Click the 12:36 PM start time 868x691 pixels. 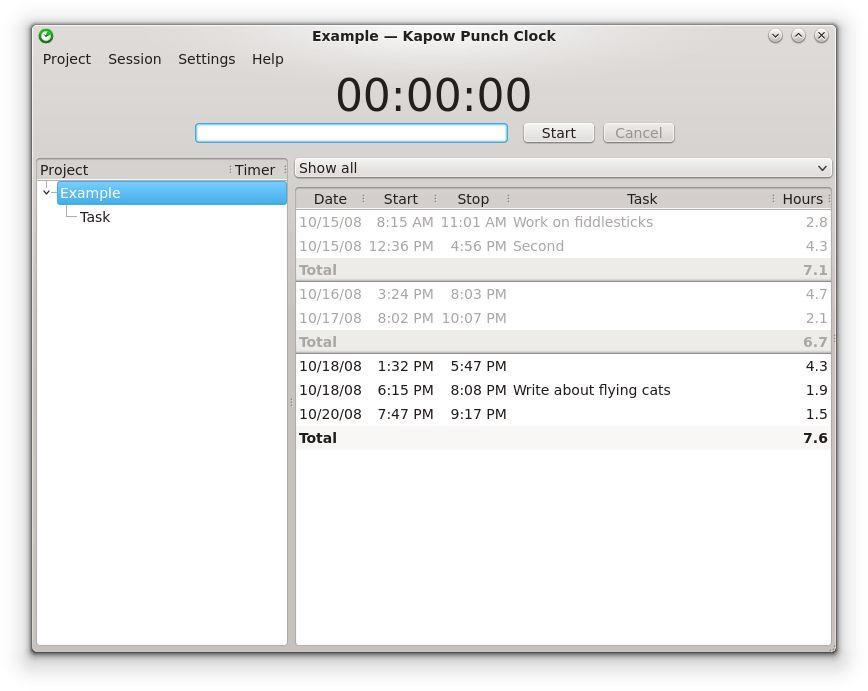pos(401,246)
